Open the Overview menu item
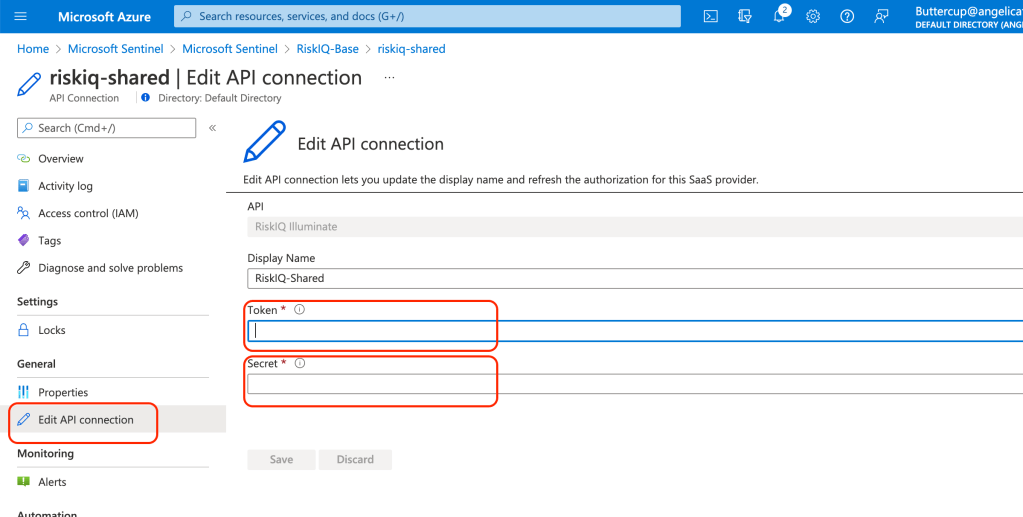This screenshot has height=517, width=1023. pyautogui.click(x=60, y=159)
